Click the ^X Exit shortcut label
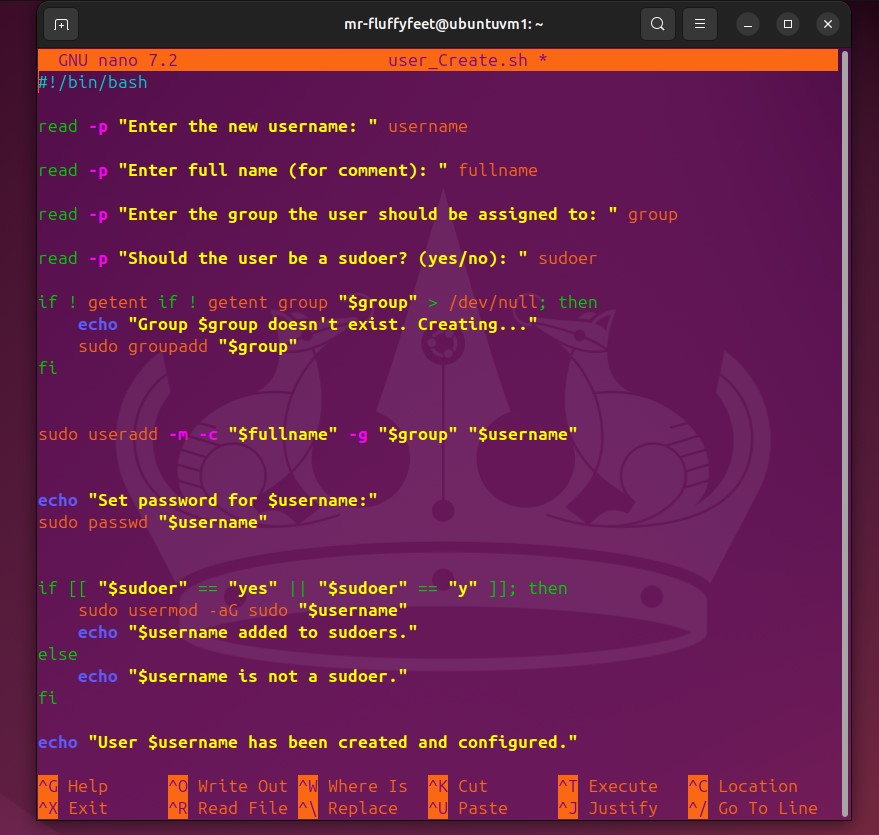 73,808
